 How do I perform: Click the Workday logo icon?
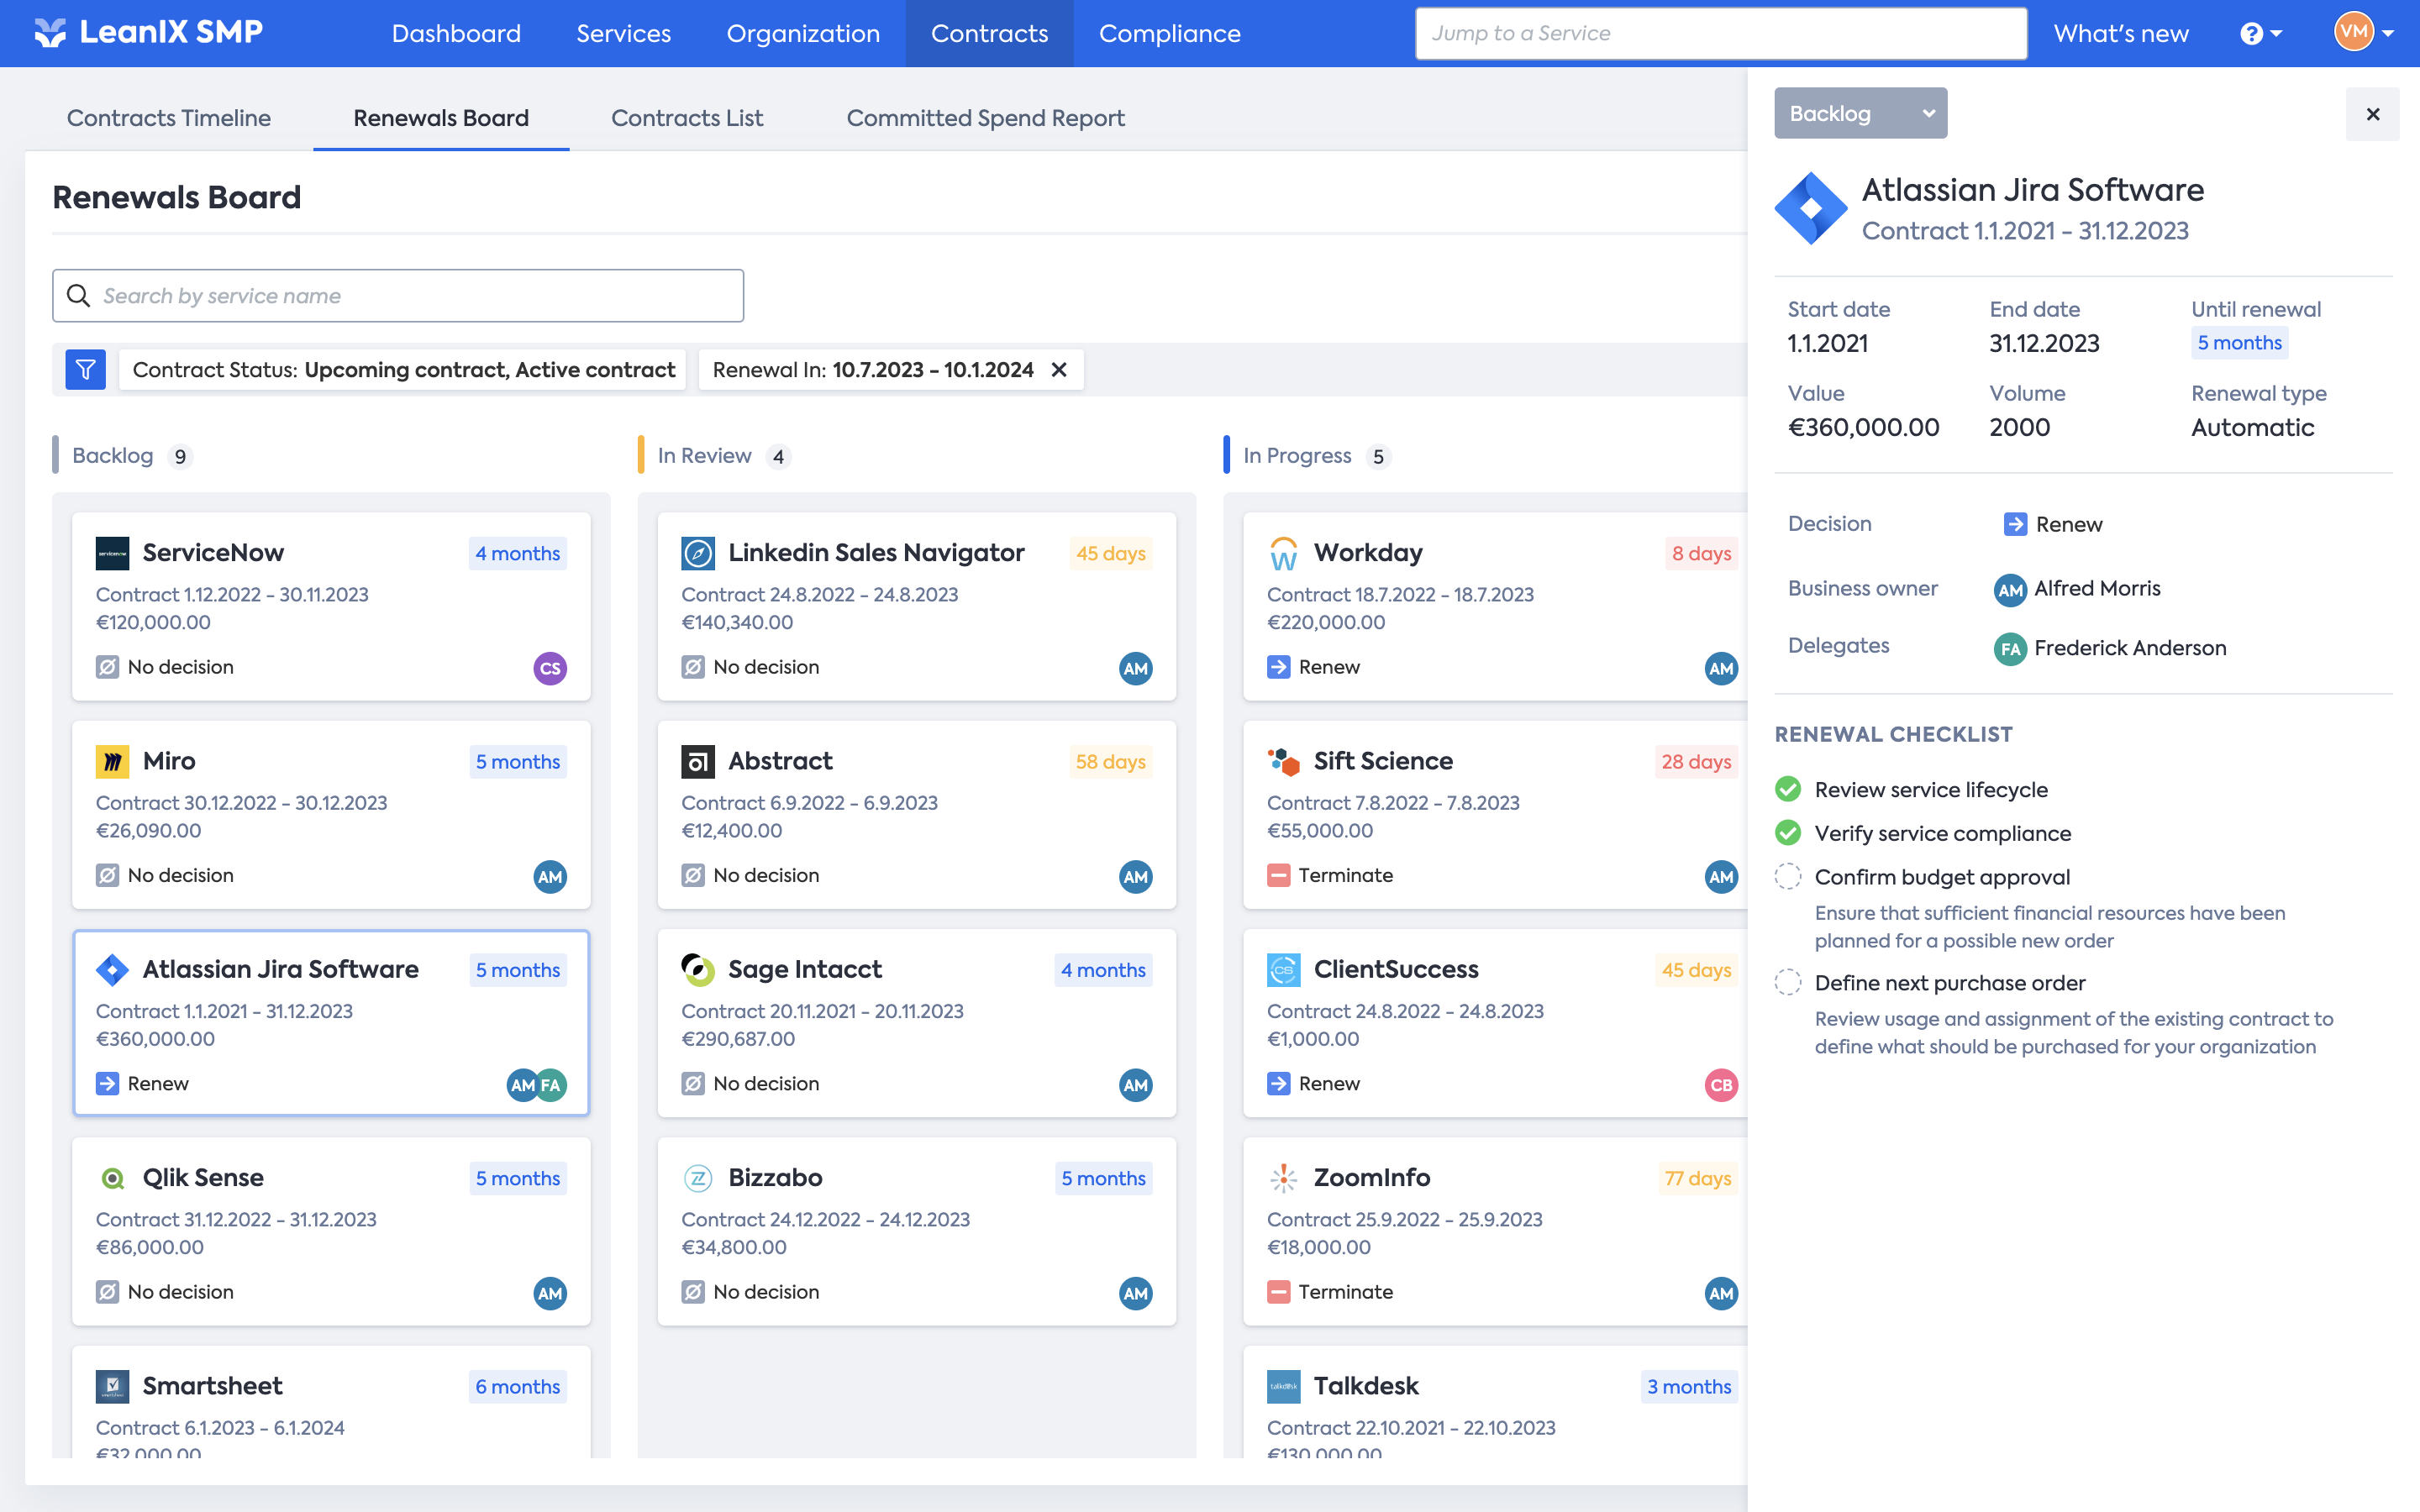(x=1284, y=553)
